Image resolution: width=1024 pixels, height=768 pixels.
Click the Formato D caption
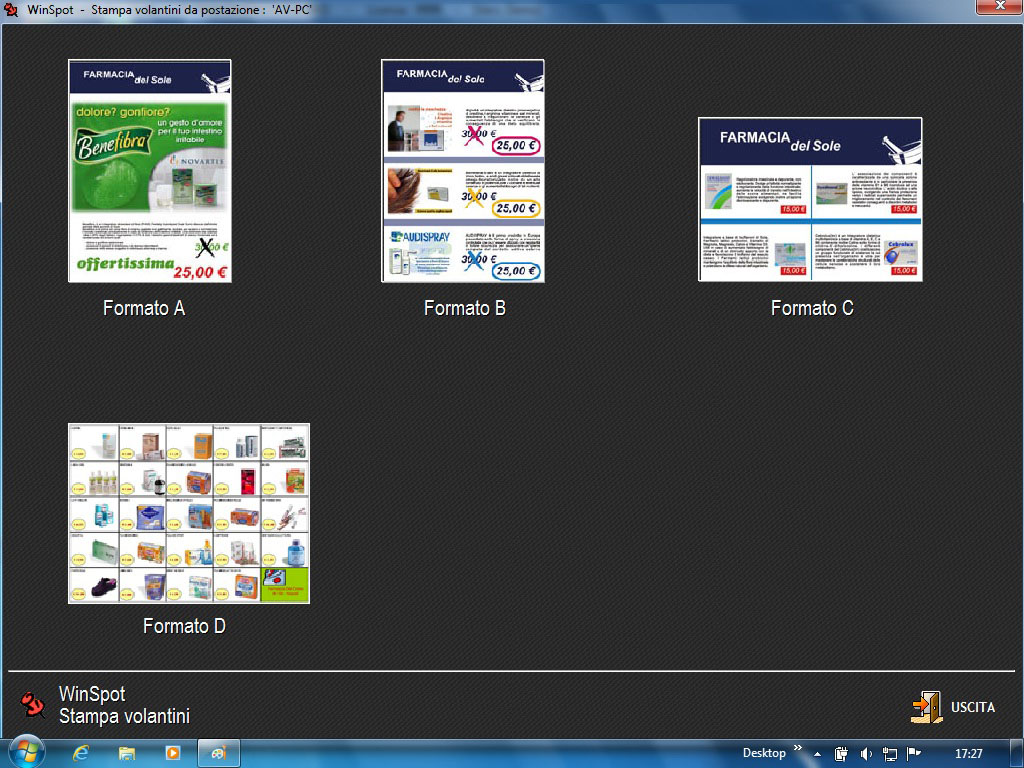click(184, 626)
